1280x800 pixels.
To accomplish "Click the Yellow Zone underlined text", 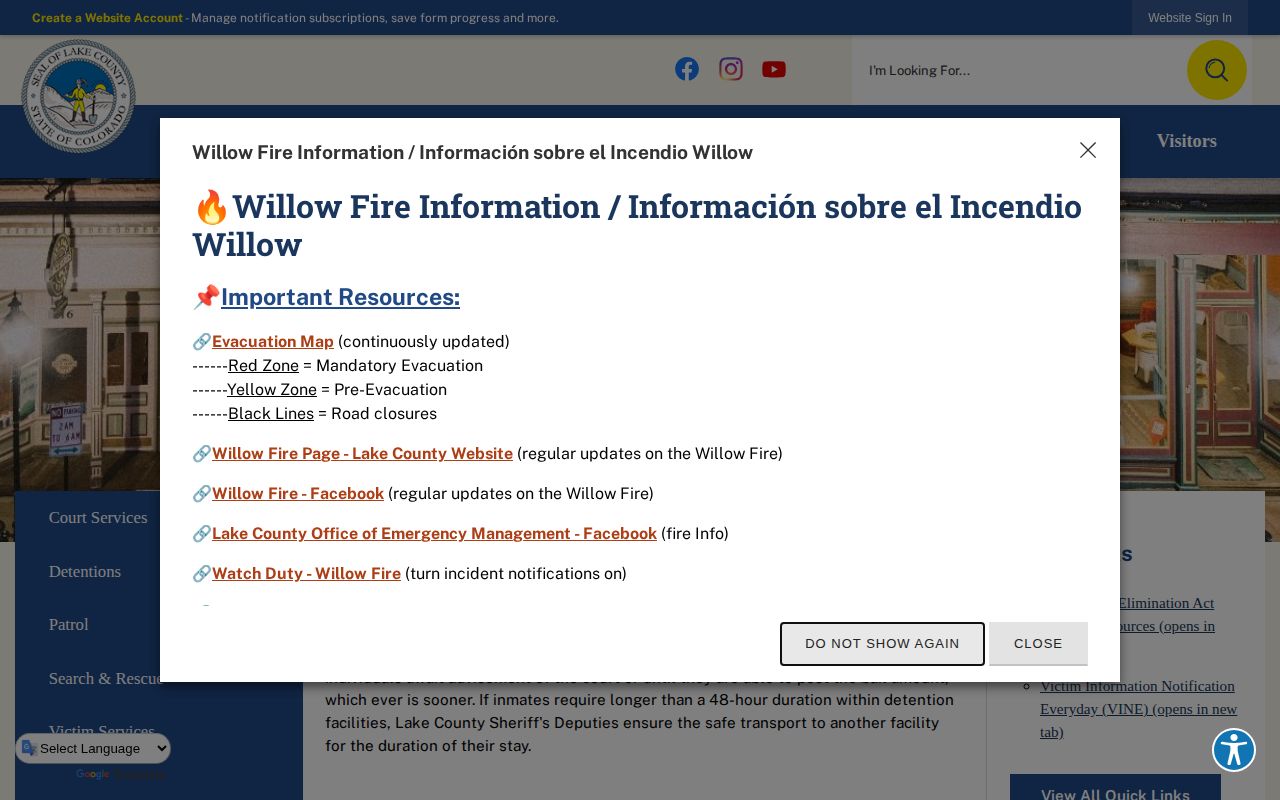I will 272,390.
